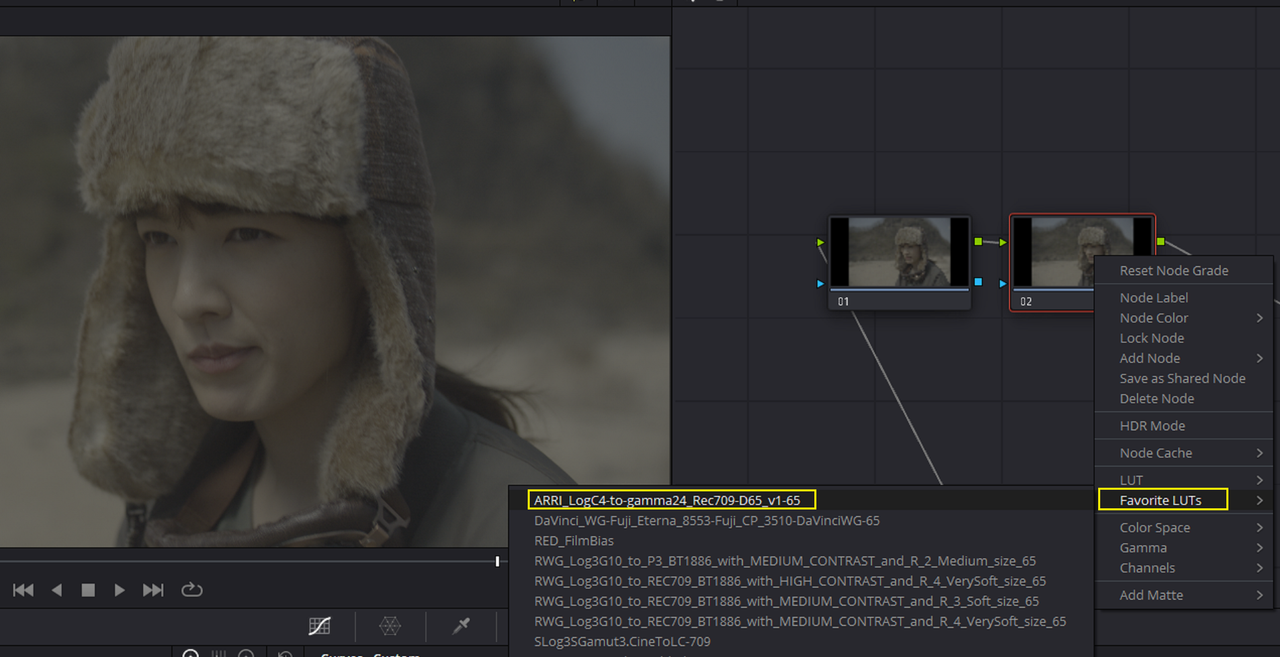
Task: Expand Color Space submenu
Action: click(x=1186, y=528)
